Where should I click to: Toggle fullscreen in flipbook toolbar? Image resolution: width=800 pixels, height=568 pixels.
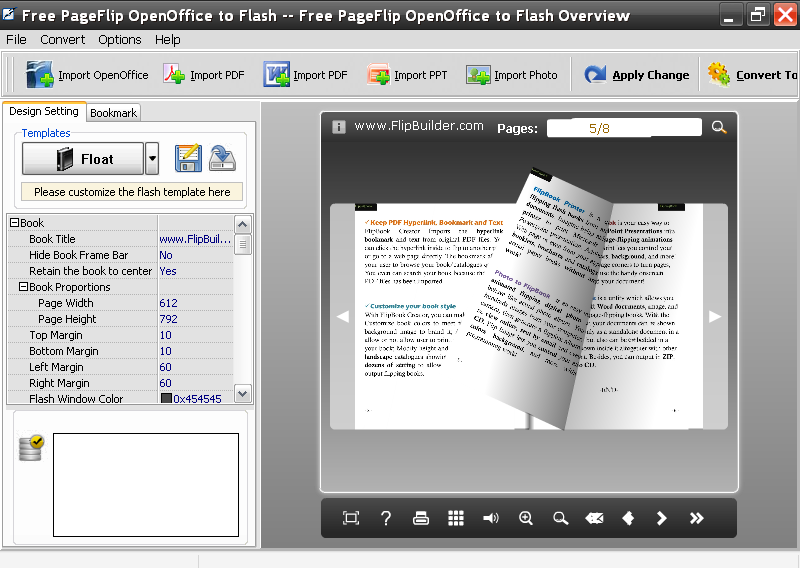[x=351, y=518]
